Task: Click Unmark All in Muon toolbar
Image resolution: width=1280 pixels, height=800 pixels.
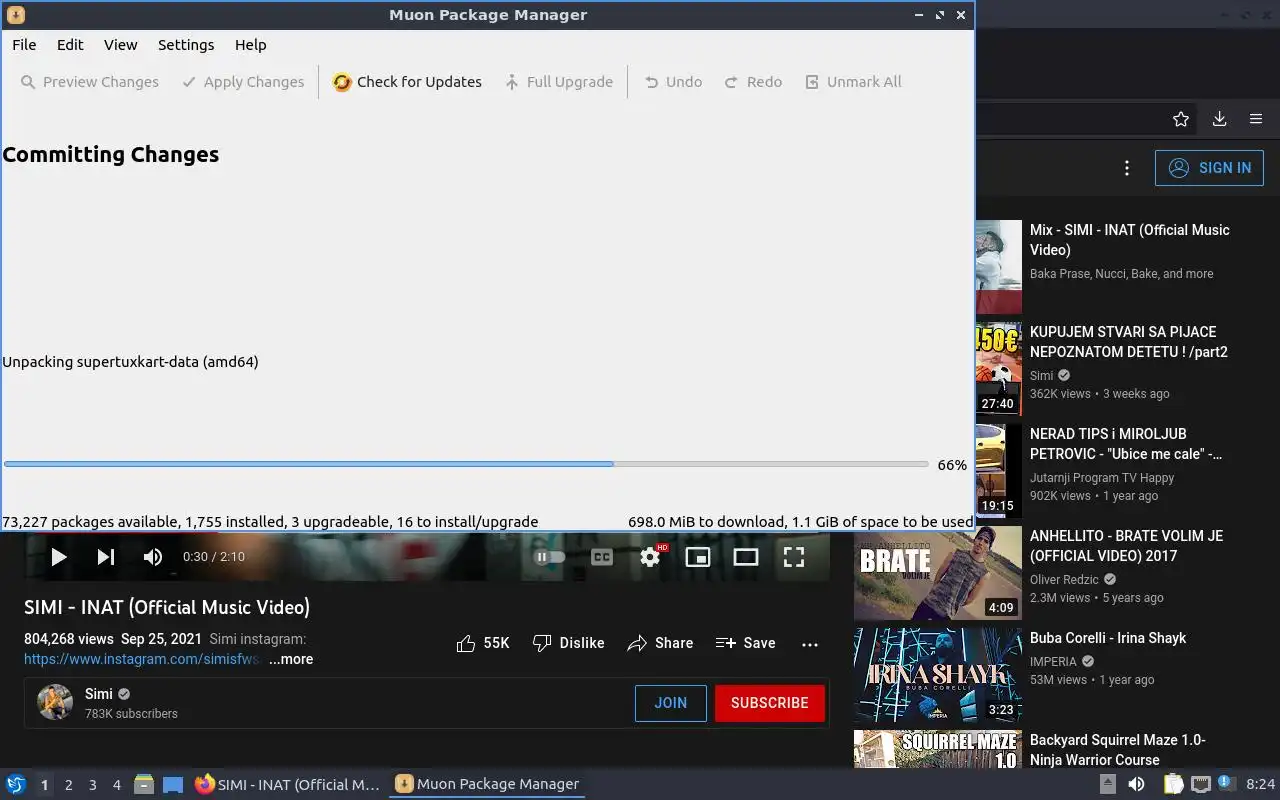Action: (853, 82)
